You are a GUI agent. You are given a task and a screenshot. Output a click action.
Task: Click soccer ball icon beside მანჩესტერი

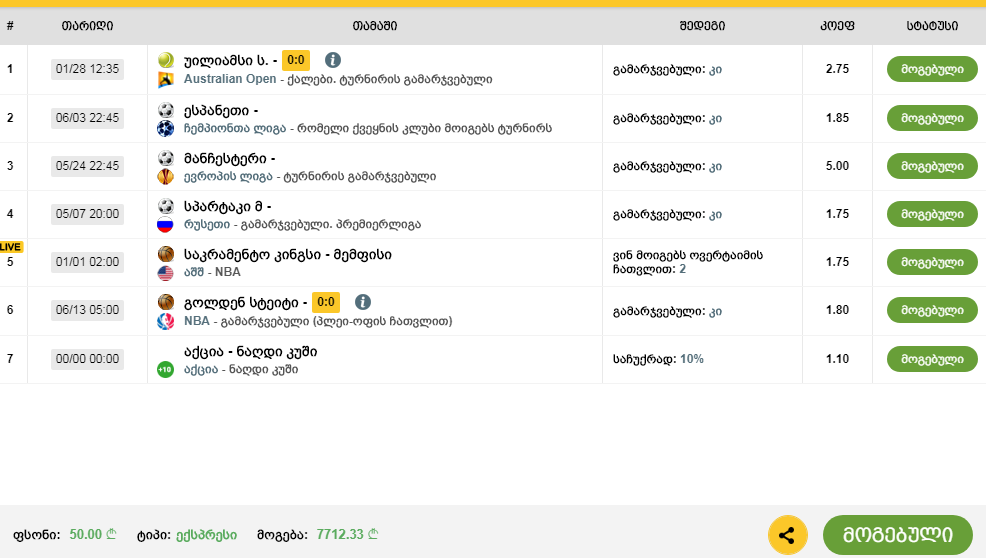click(x=165, y=158)
